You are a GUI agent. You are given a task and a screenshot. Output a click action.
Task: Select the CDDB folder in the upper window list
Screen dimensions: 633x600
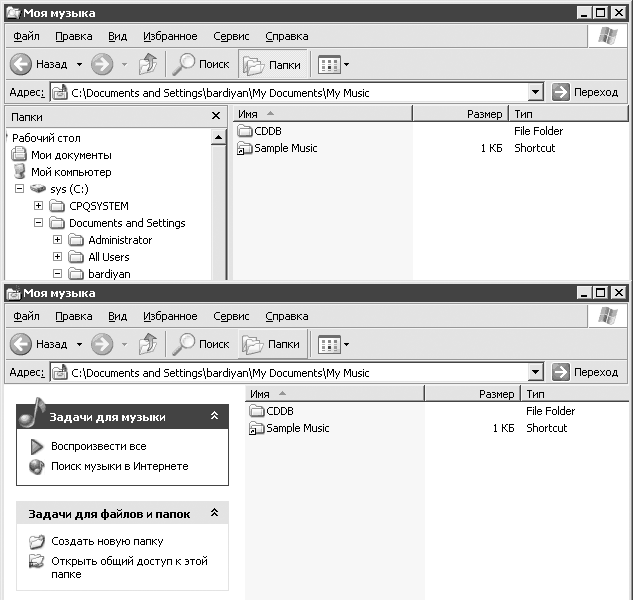268,131
